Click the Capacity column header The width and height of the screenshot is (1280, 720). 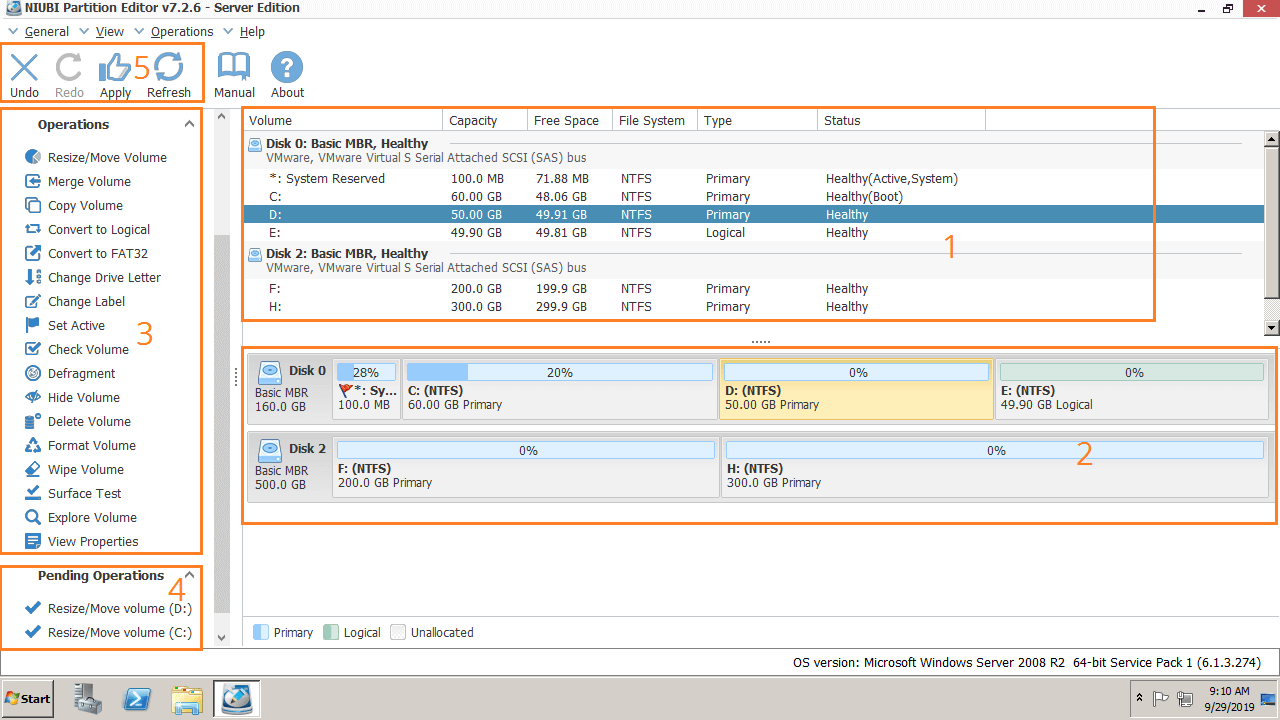pos(473,120)
